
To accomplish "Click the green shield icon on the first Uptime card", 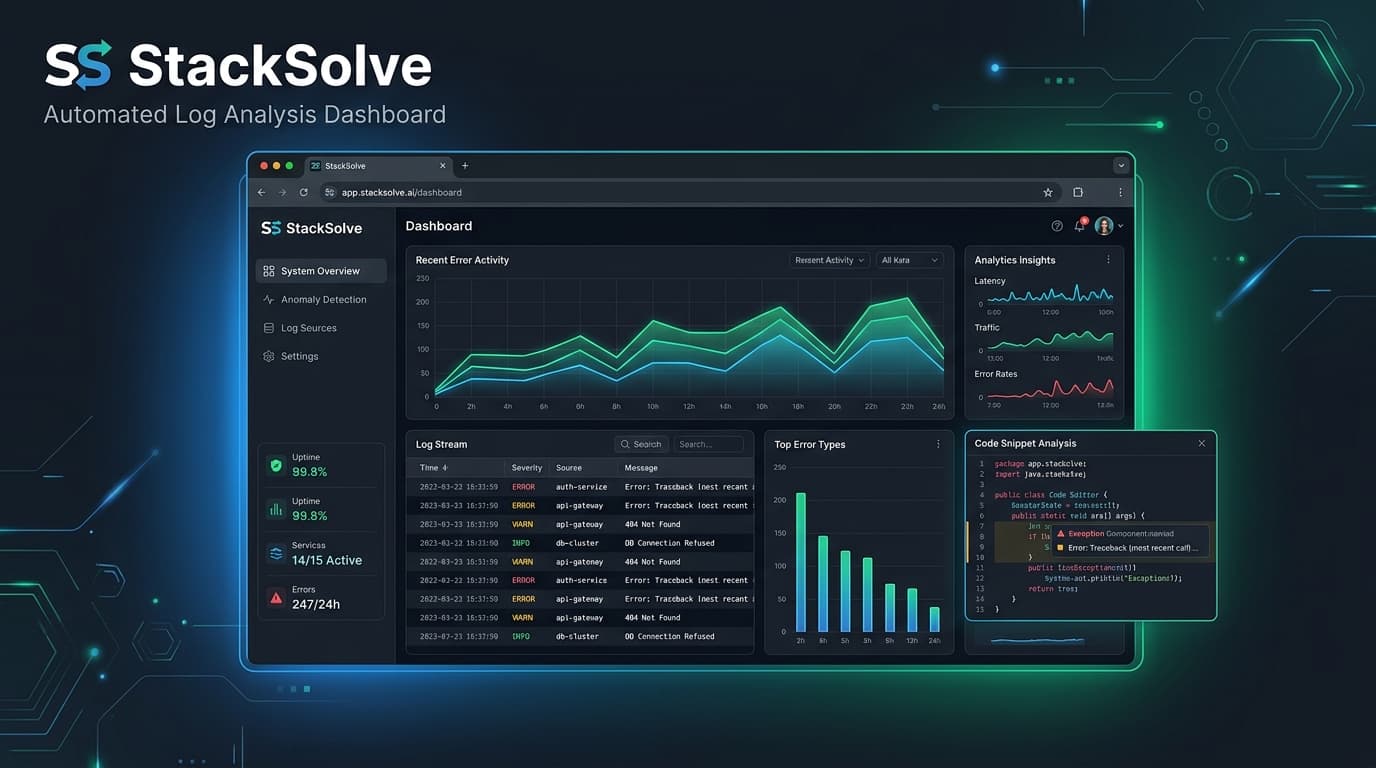I will pos(276,465).
